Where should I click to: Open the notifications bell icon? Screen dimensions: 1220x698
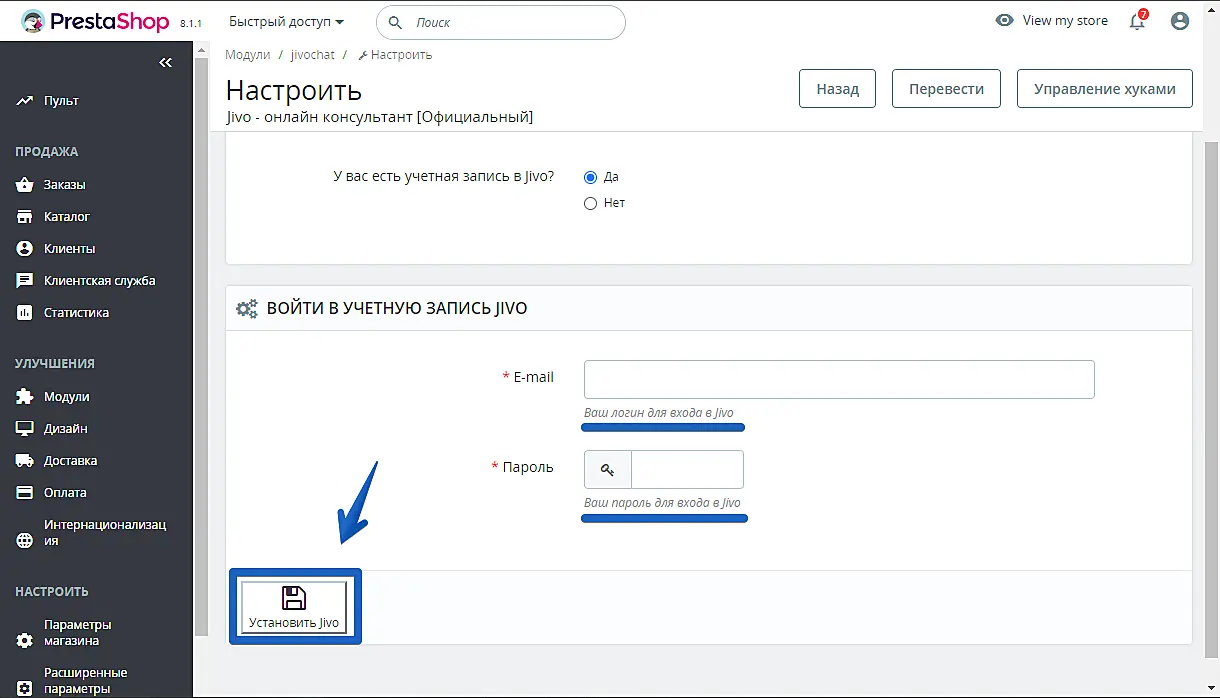(1137, 21)
